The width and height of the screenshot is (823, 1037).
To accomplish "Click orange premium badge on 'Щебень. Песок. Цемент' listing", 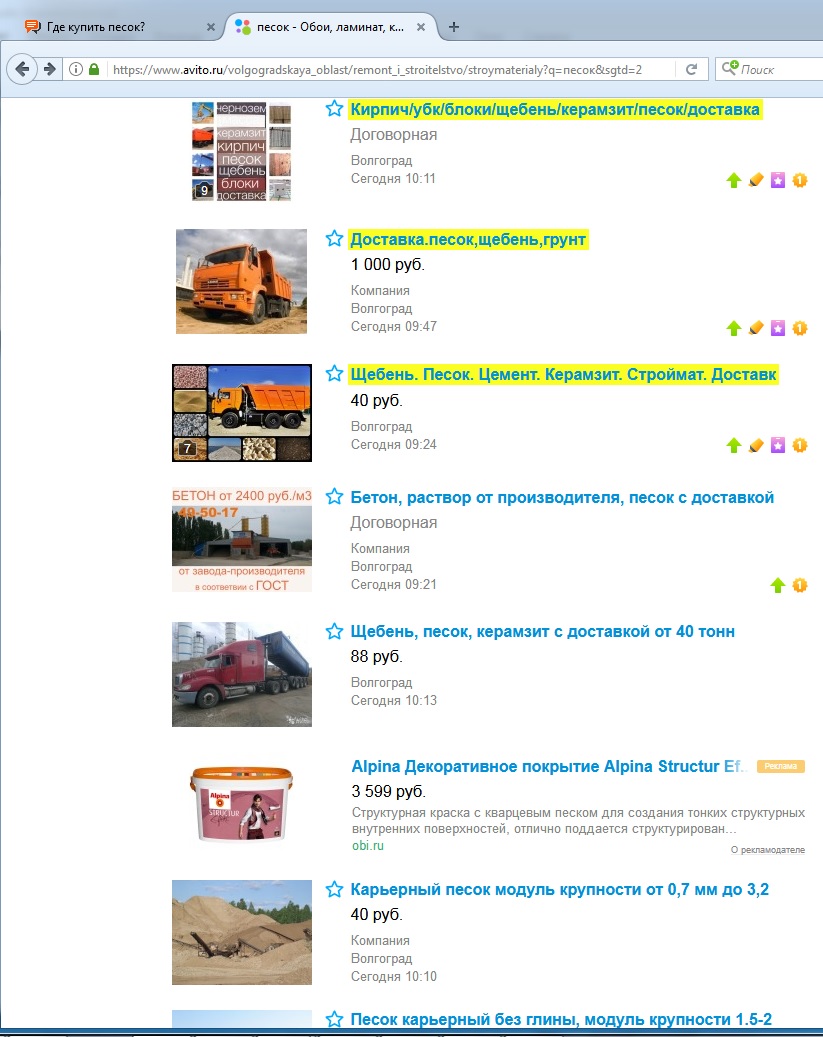I will tap(800, 445).
